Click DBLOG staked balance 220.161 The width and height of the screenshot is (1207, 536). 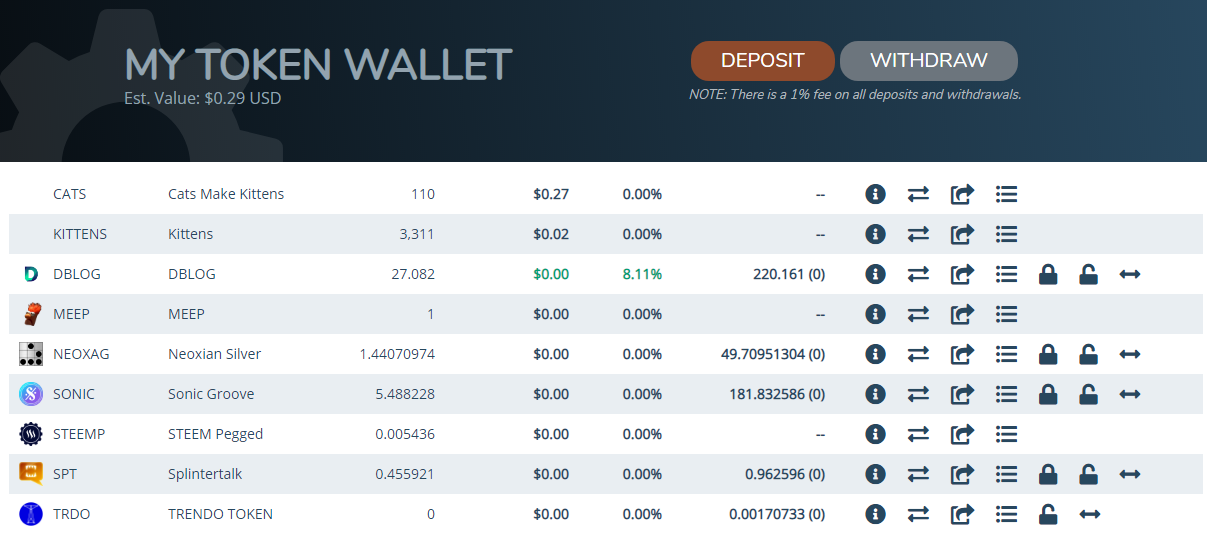(x=778, y=274)
